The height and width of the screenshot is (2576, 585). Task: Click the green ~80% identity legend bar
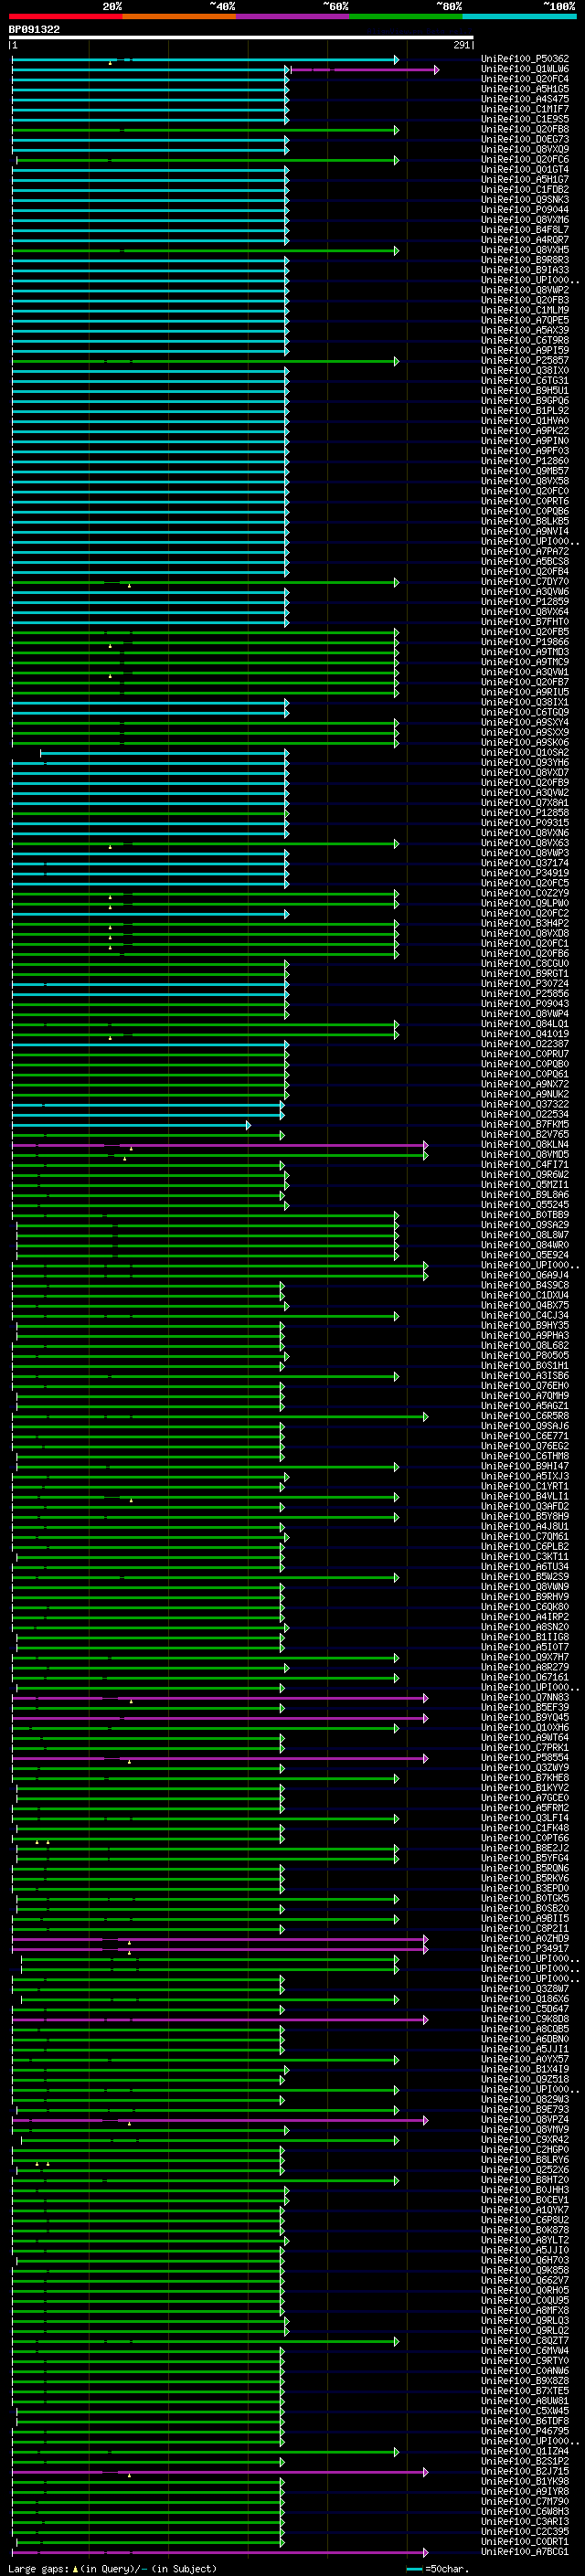(x=406, y=16)
